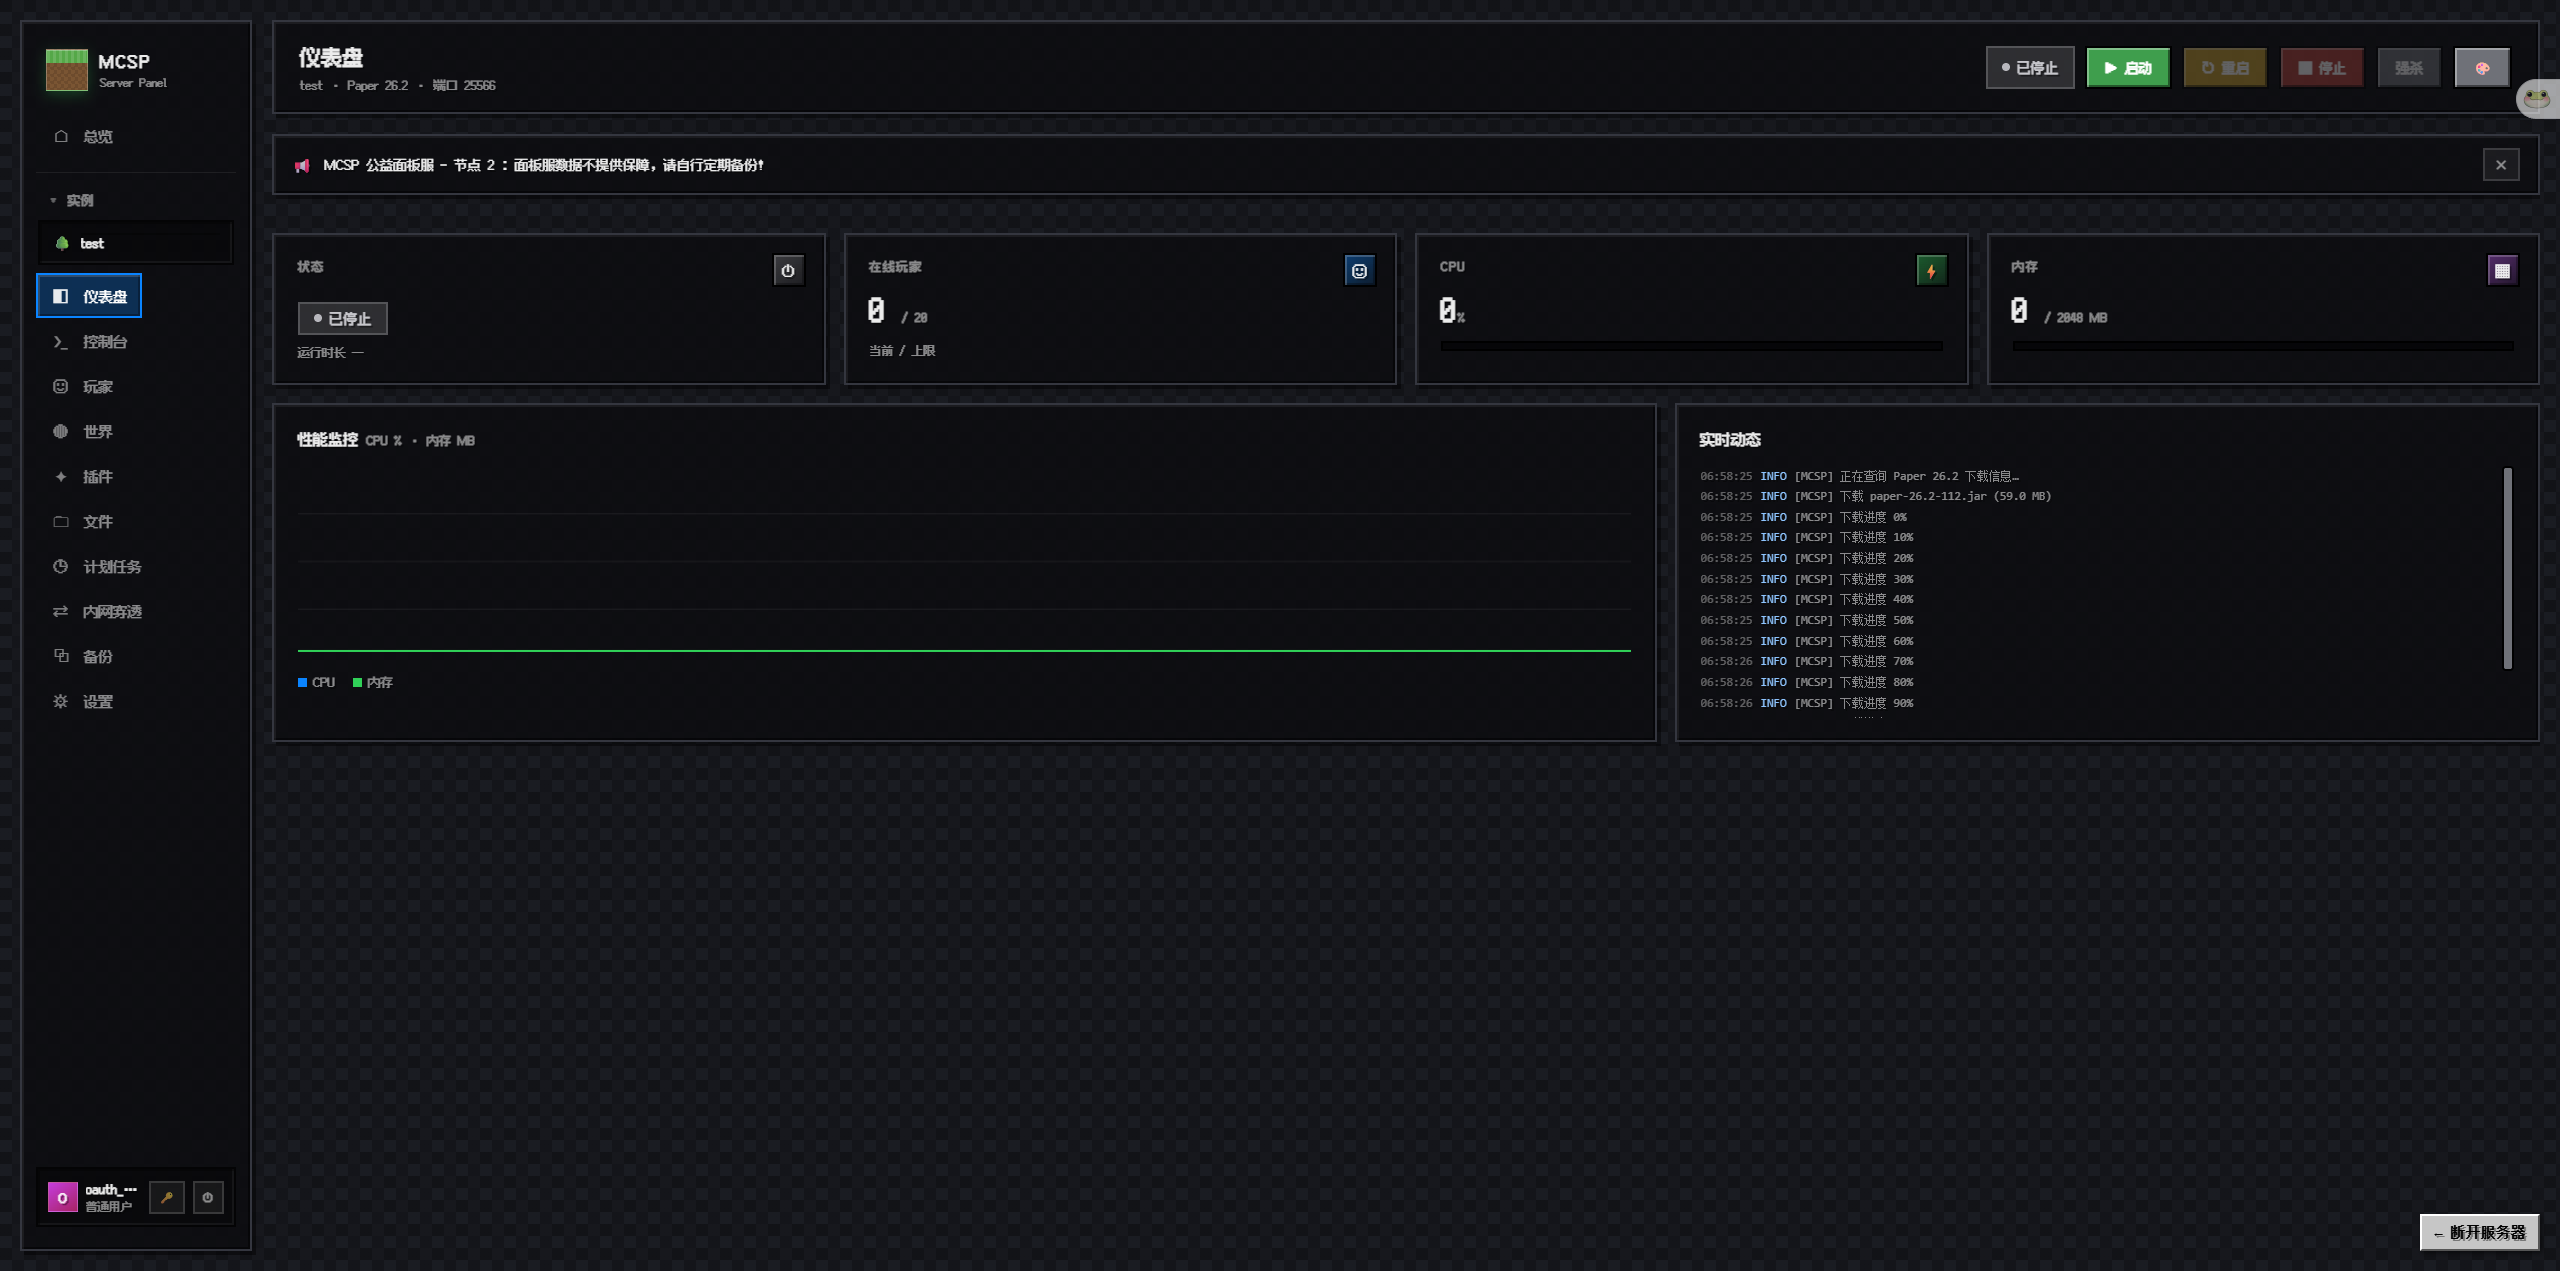Click the megaphone announcement icon
This screenshot has width=2560, height=1271.
pos(302,165)
